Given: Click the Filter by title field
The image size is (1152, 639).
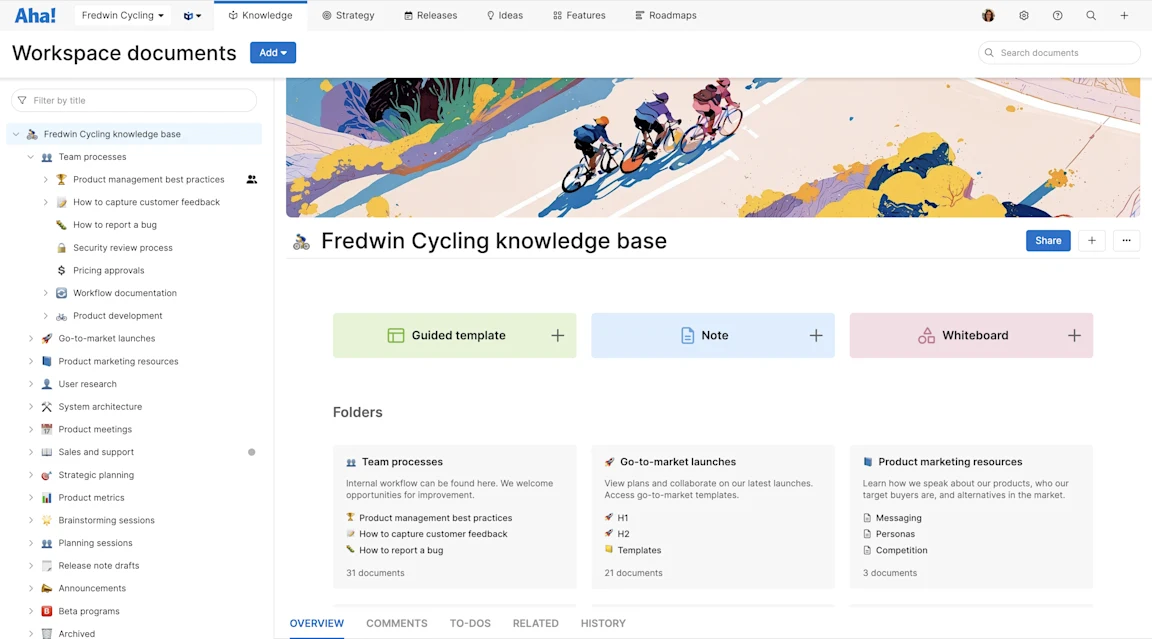Looking at the screenshot, I should point(133,100).
